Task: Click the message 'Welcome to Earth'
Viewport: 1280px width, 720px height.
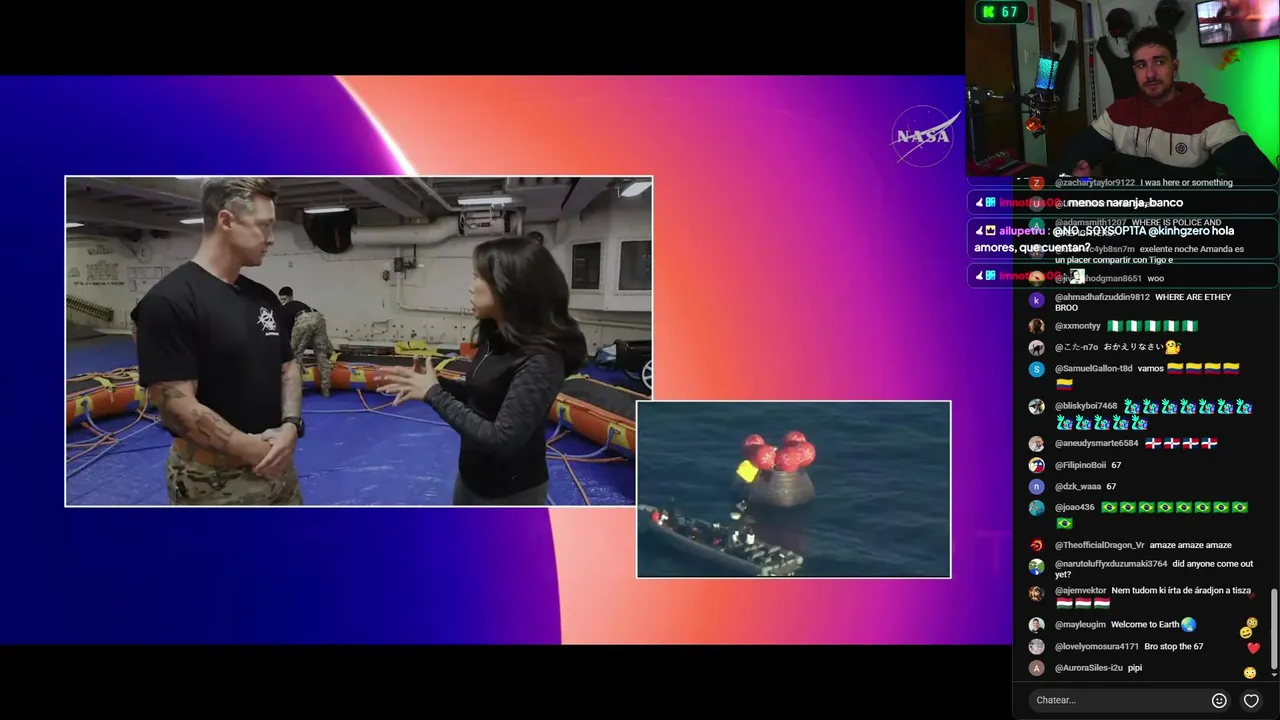Action: 1145,625
